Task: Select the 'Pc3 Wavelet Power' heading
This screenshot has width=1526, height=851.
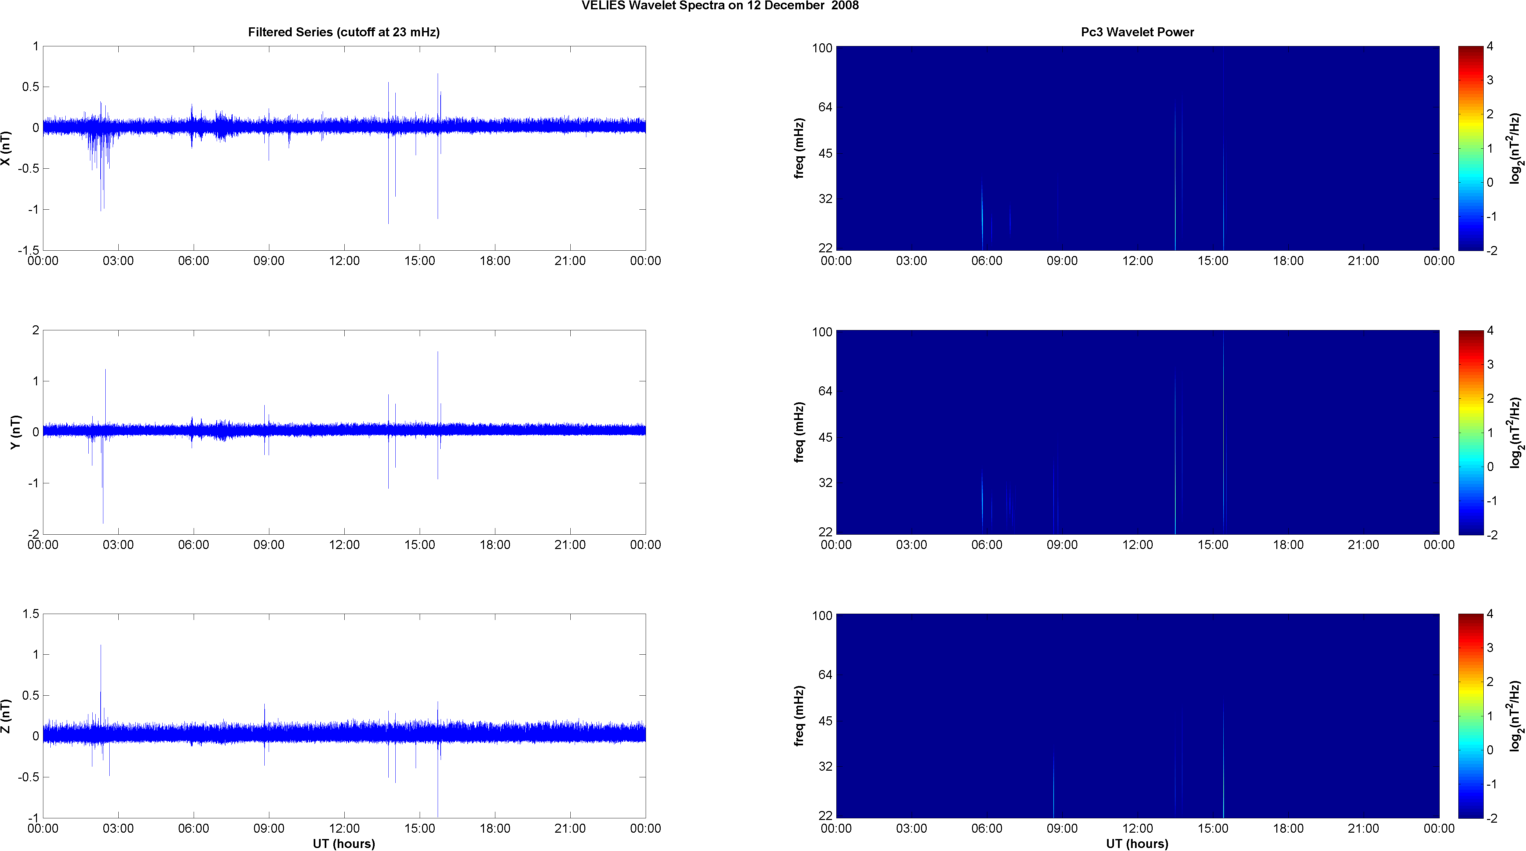Action: tap(1137, 32)
